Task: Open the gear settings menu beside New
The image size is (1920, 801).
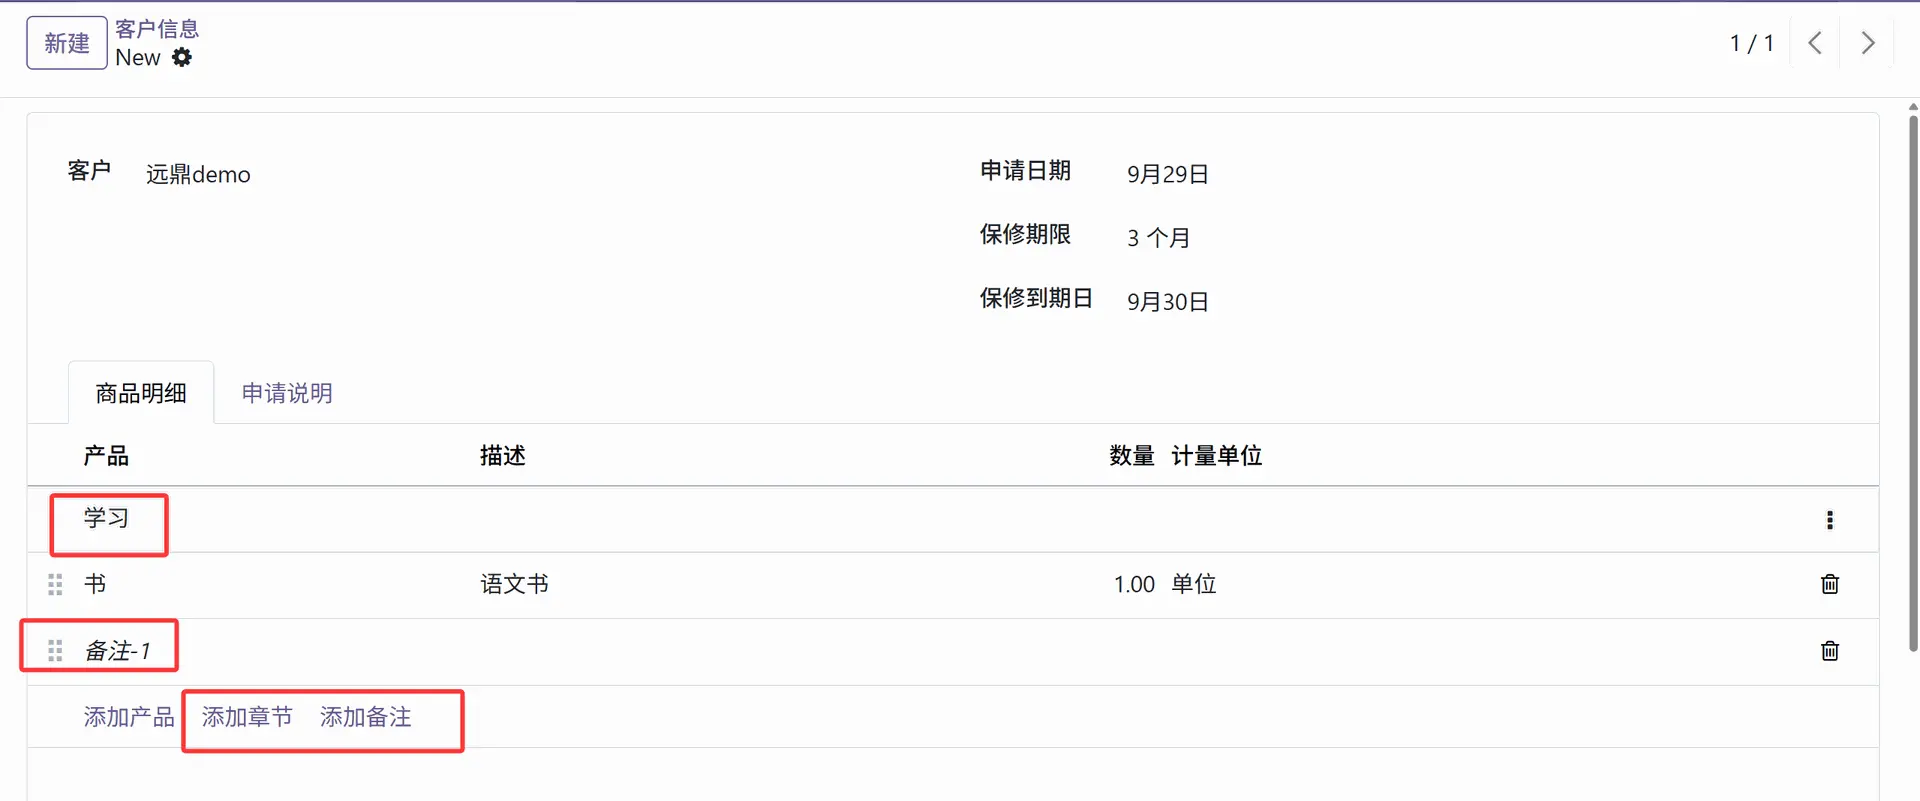Action: (182, 58)
